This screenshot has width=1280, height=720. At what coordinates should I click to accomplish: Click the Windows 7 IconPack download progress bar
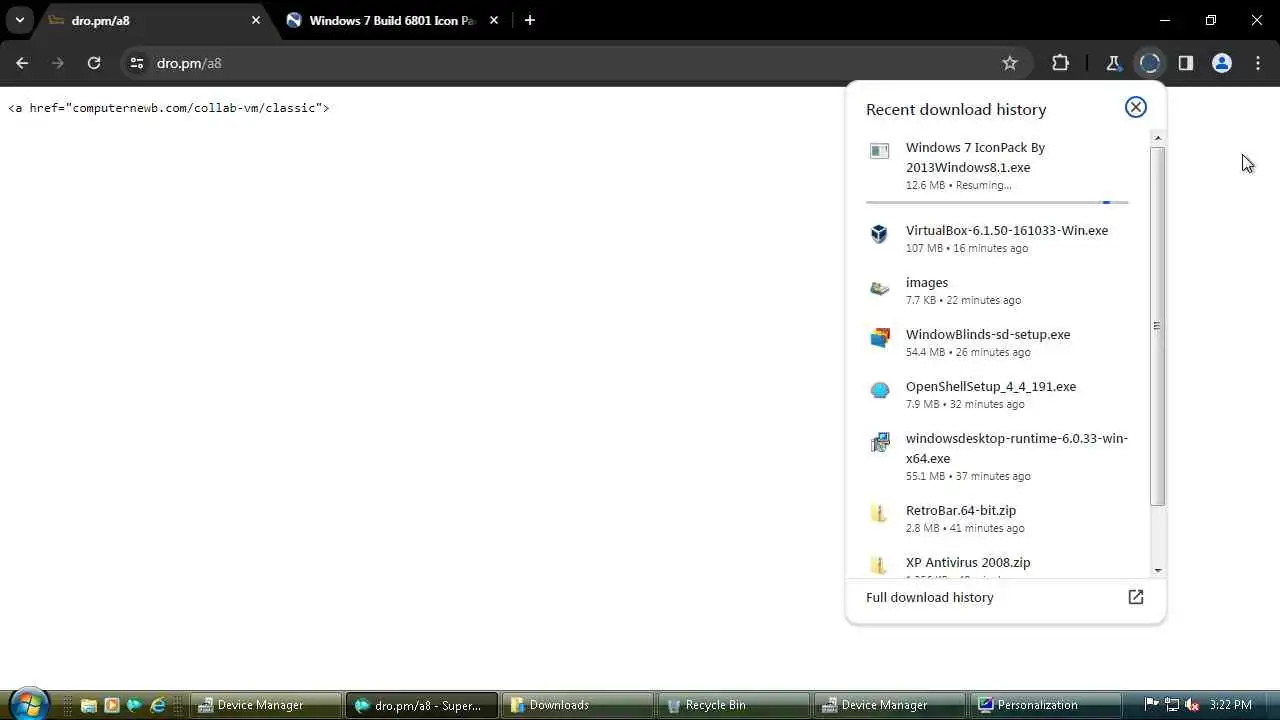pos(997,202)
